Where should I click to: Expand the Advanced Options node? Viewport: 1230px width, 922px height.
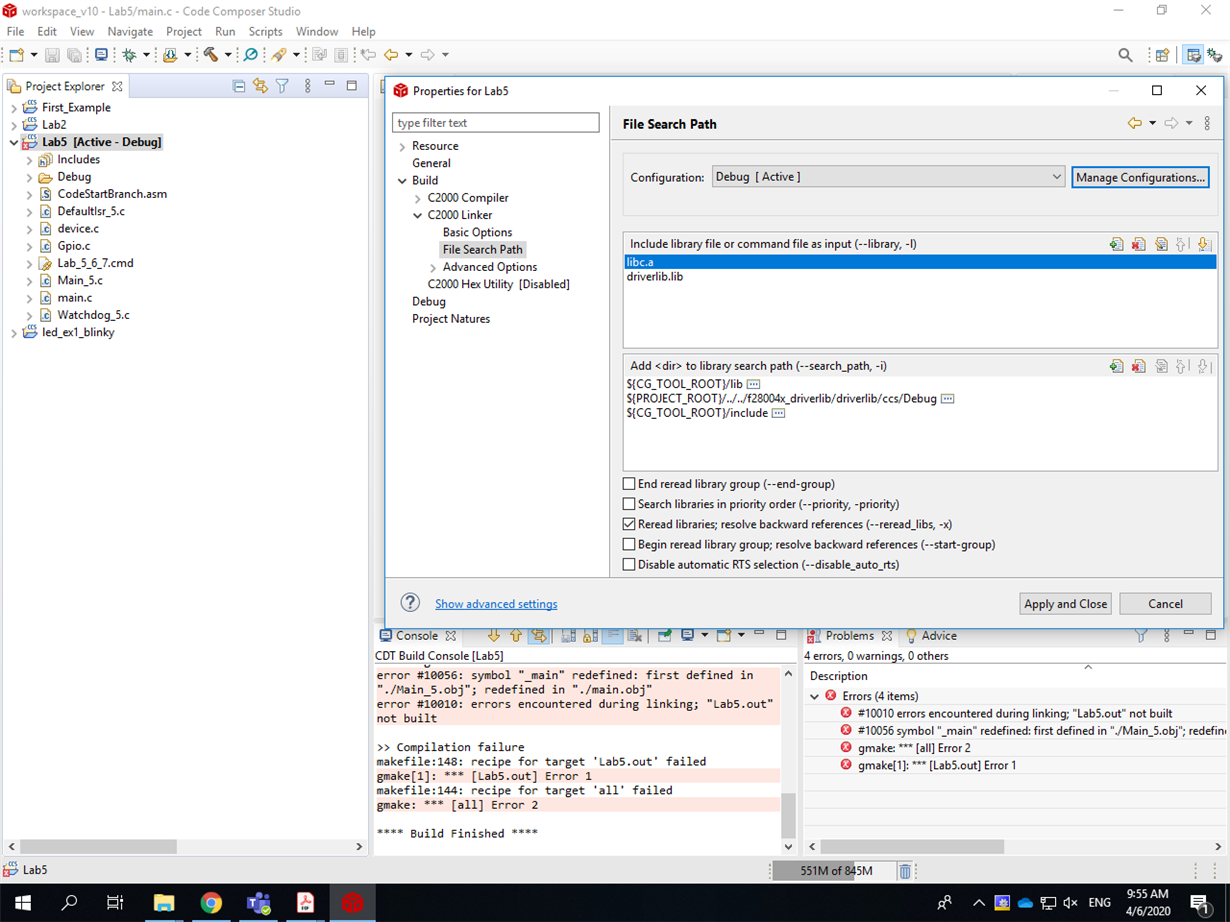pos(433,267)
